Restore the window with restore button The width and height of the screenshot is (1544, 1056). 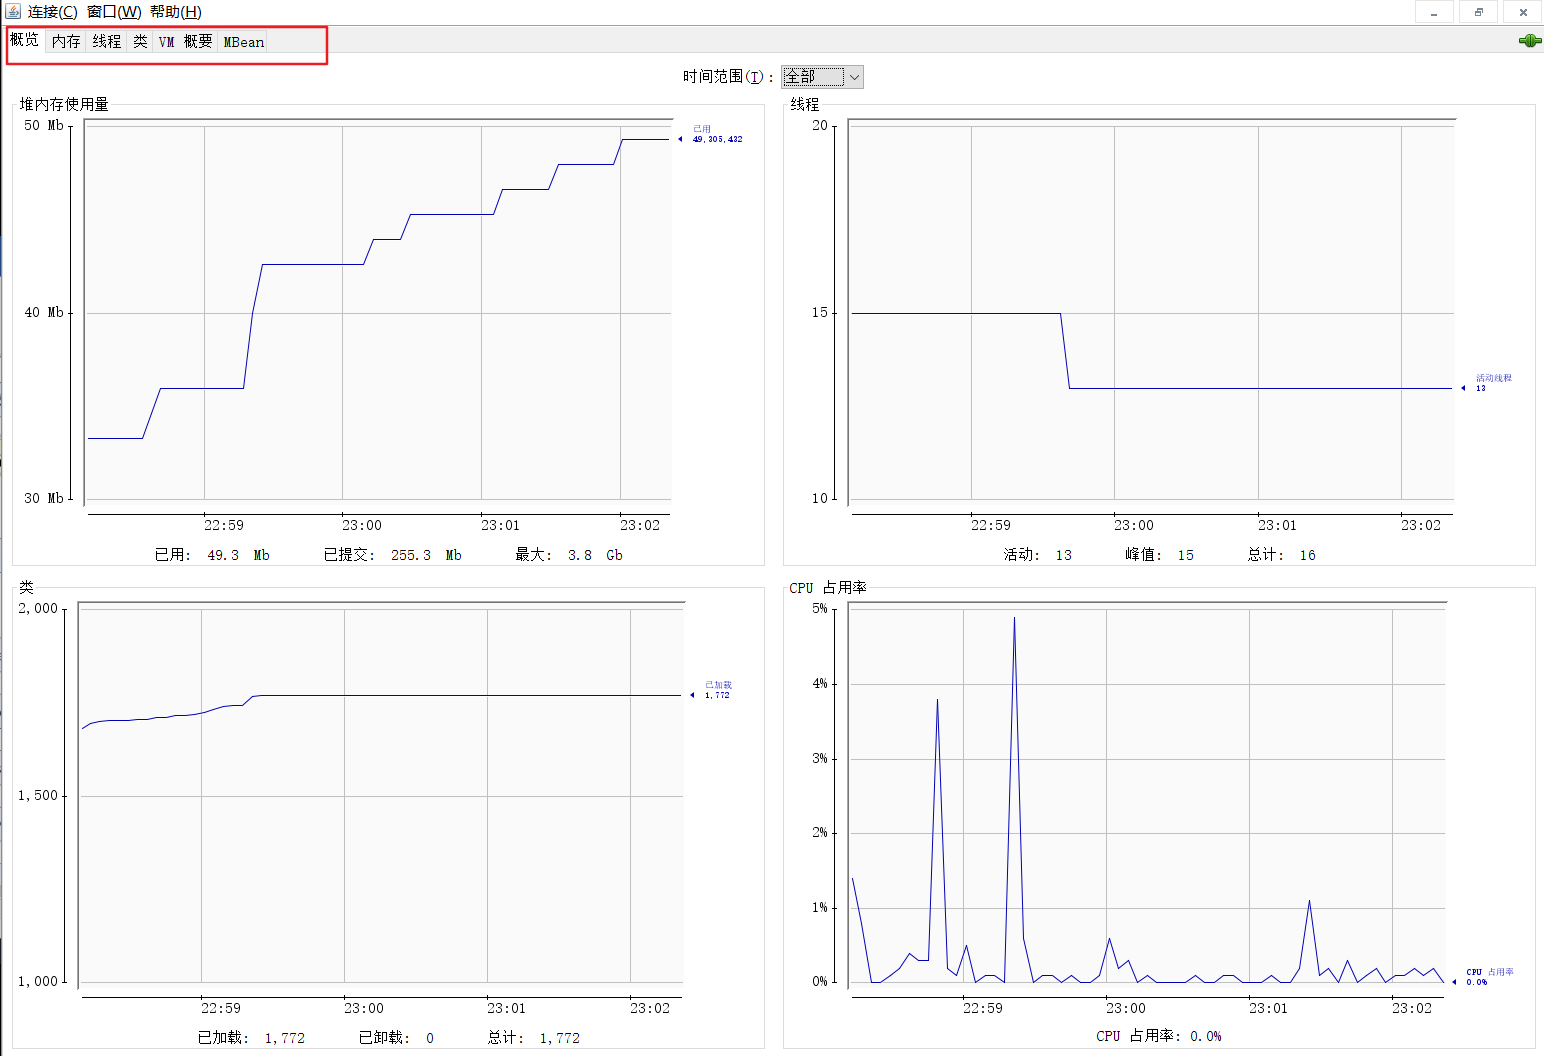tap(1478, 12)
